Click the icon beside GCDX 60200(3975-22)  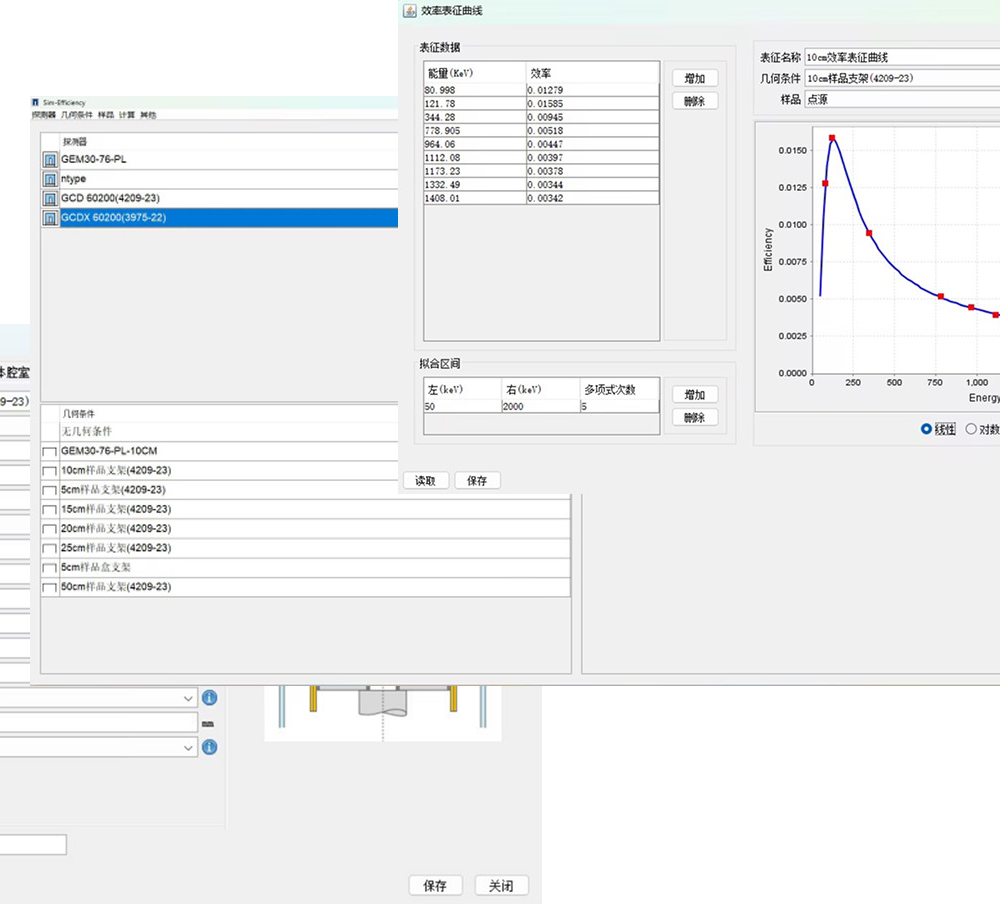pyautogui.click(x=50, y=218)
